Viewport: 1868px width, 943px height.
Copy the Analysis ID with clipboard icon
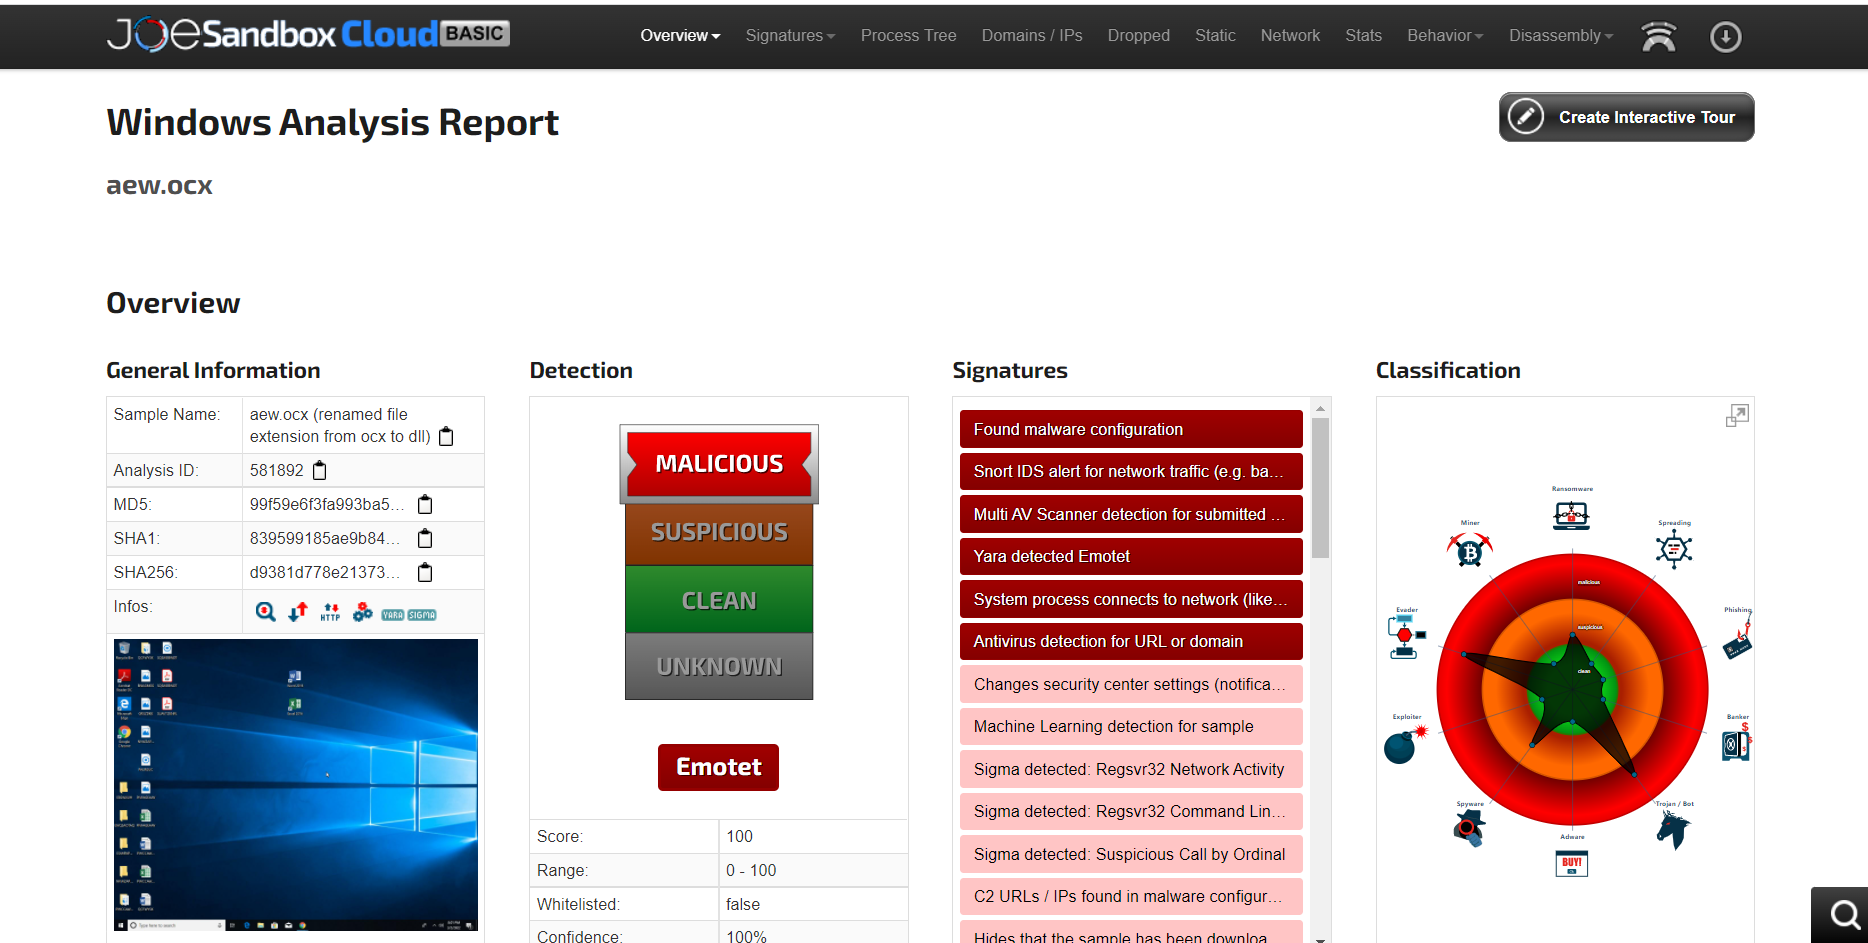click(320, 470)
